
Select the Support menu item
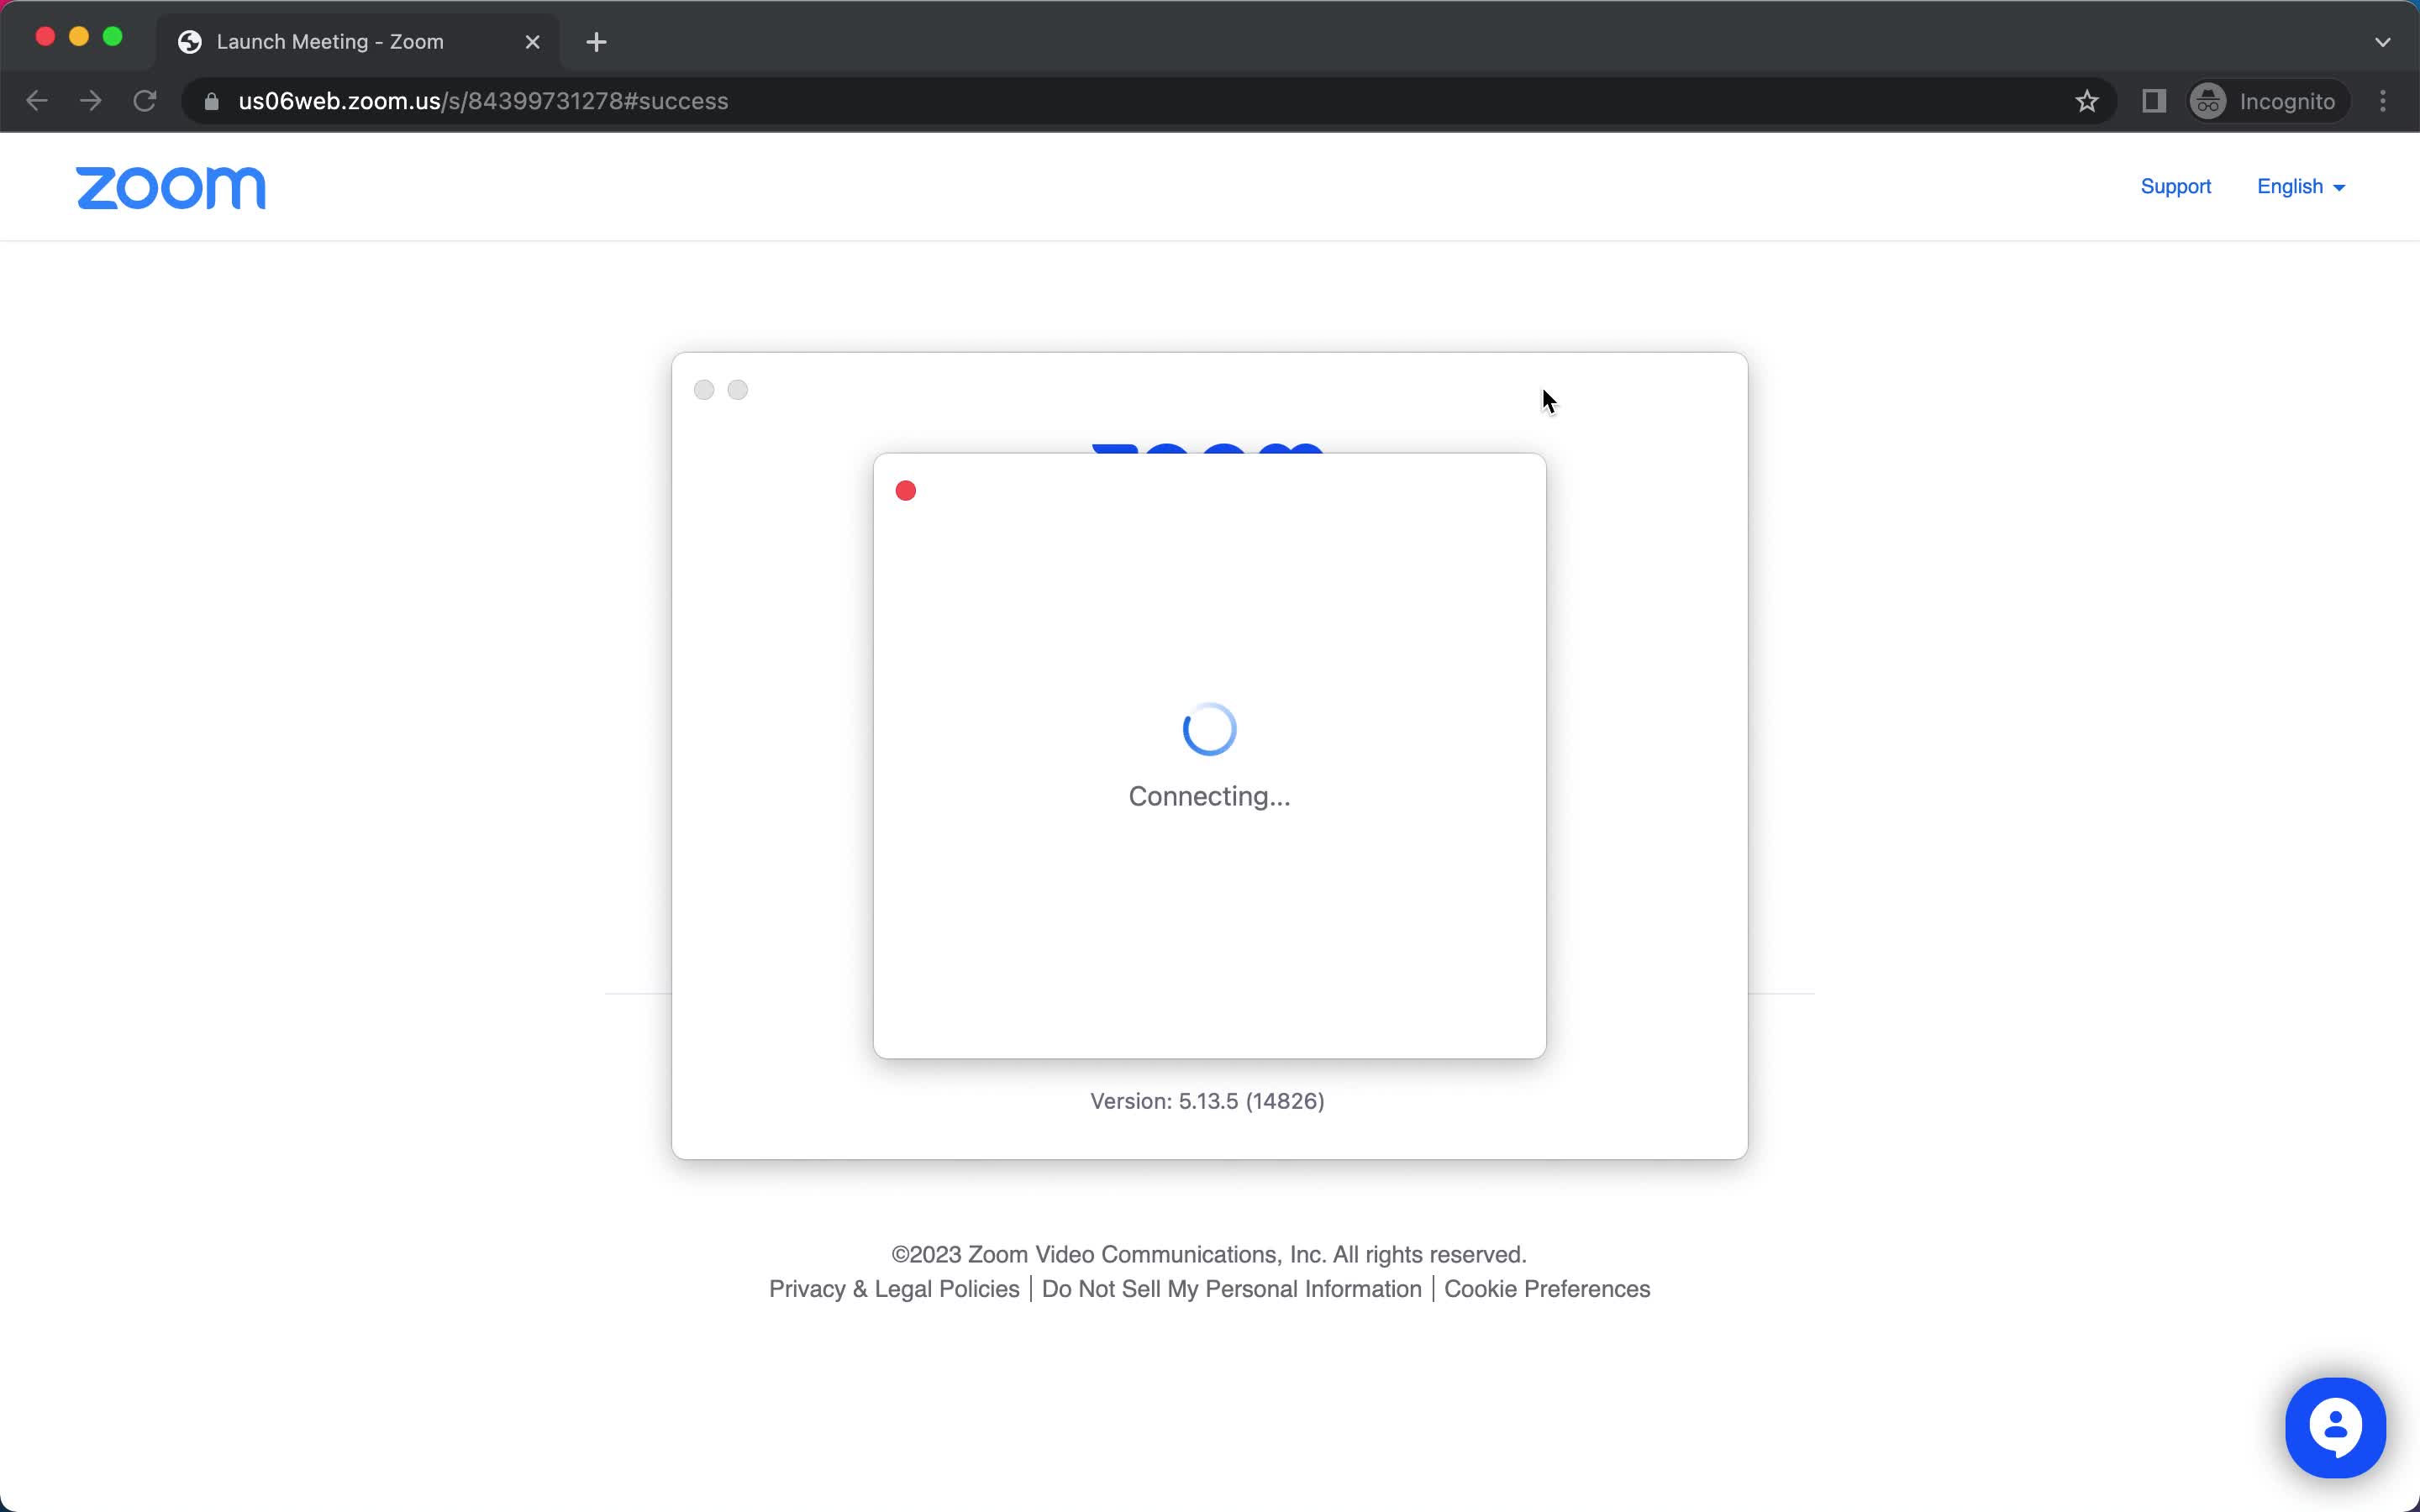2175,186
